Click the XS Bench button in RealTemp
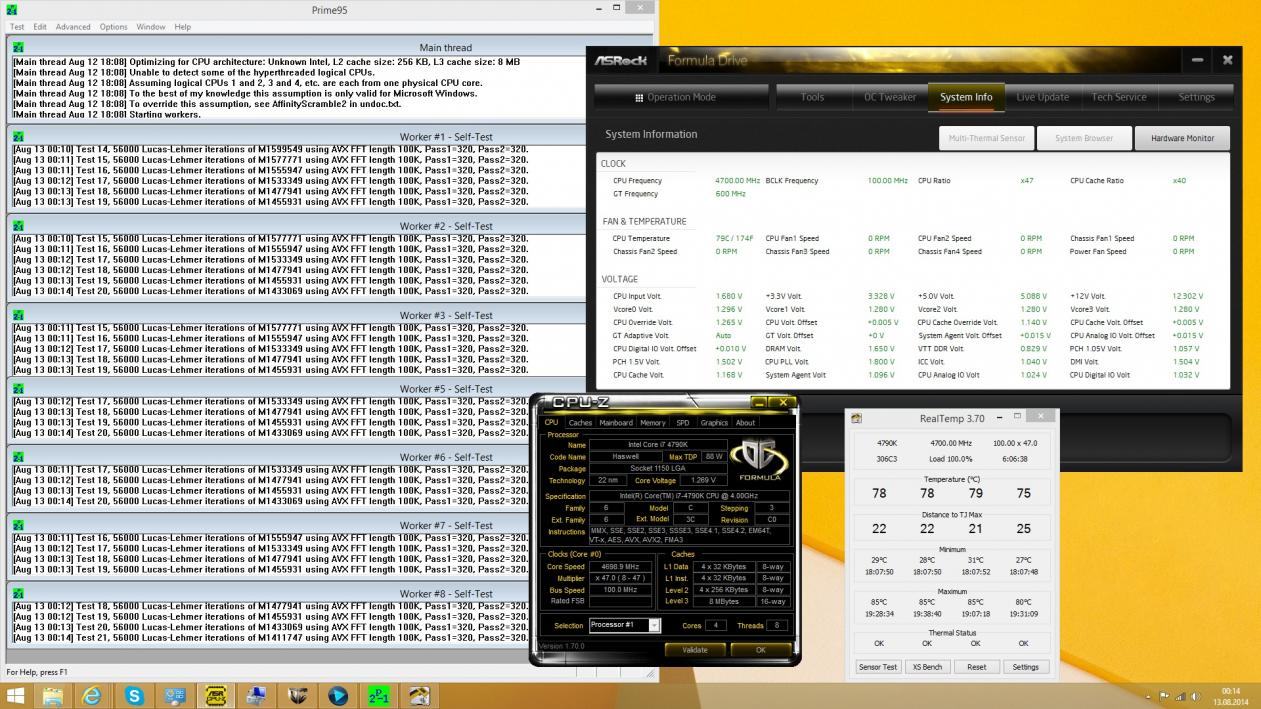1261x709 pixels. 927,667
